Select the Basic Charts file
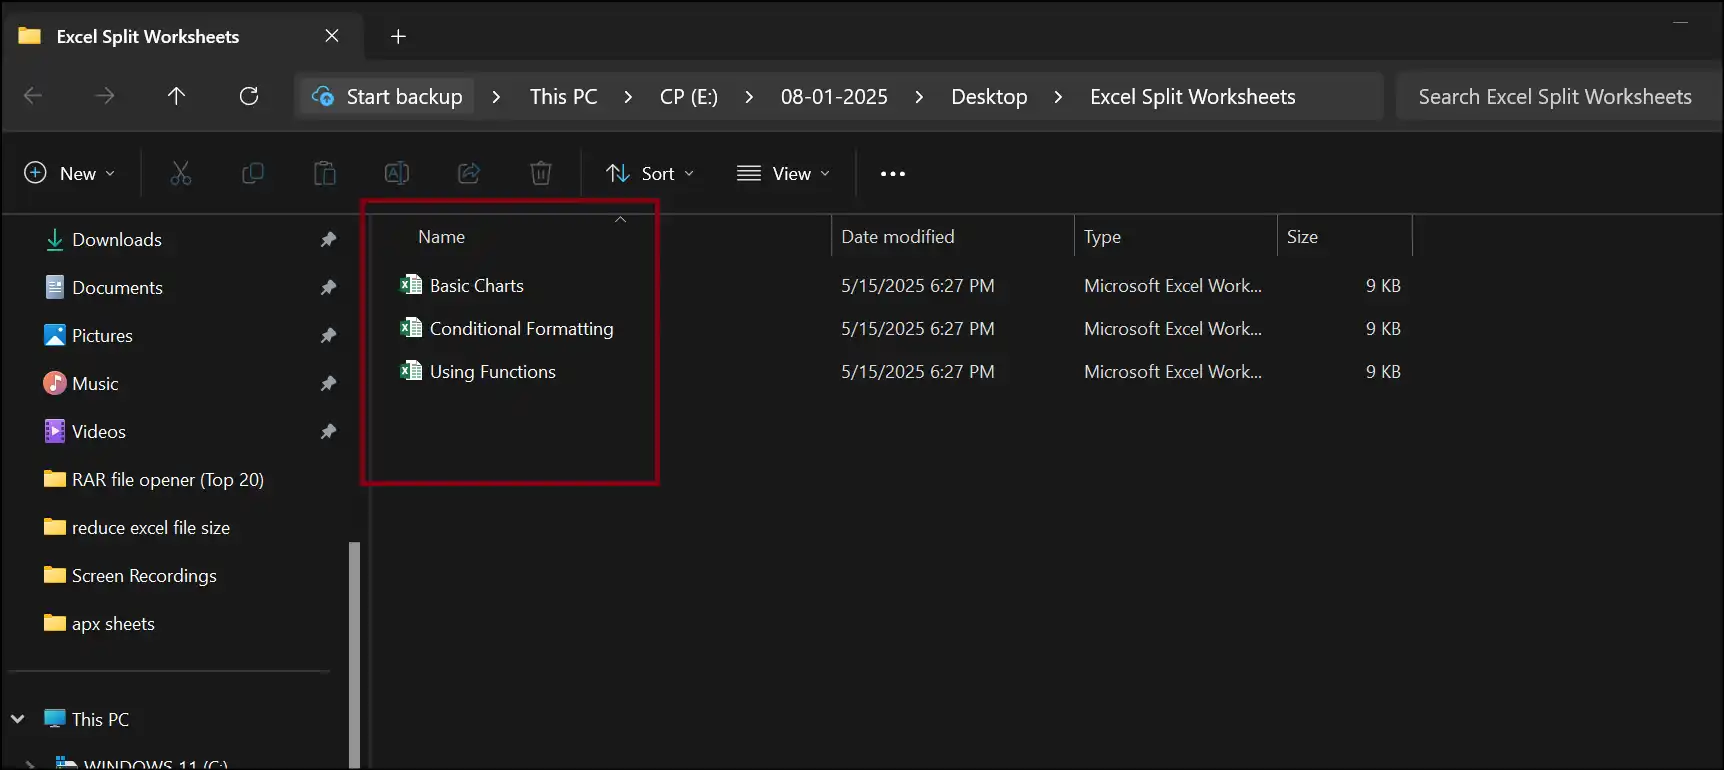 point(477,285)
